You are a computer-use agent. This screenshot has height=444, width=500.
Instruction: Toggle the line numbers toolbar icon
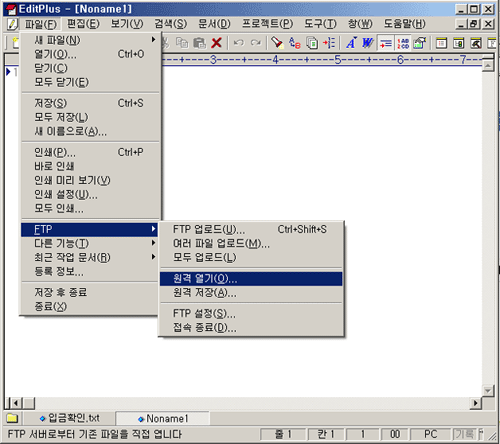click(x=403, y=43)
